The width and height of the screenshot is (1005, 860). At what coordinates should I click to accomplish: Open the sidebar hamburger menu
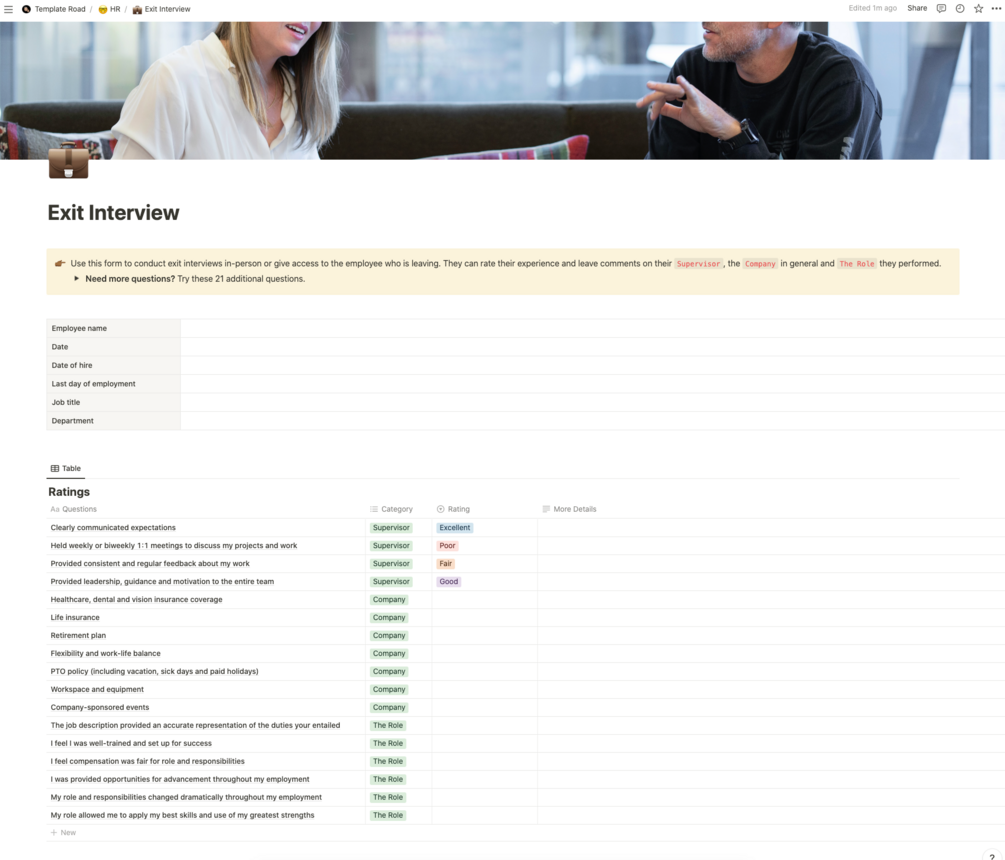point(8,9)
